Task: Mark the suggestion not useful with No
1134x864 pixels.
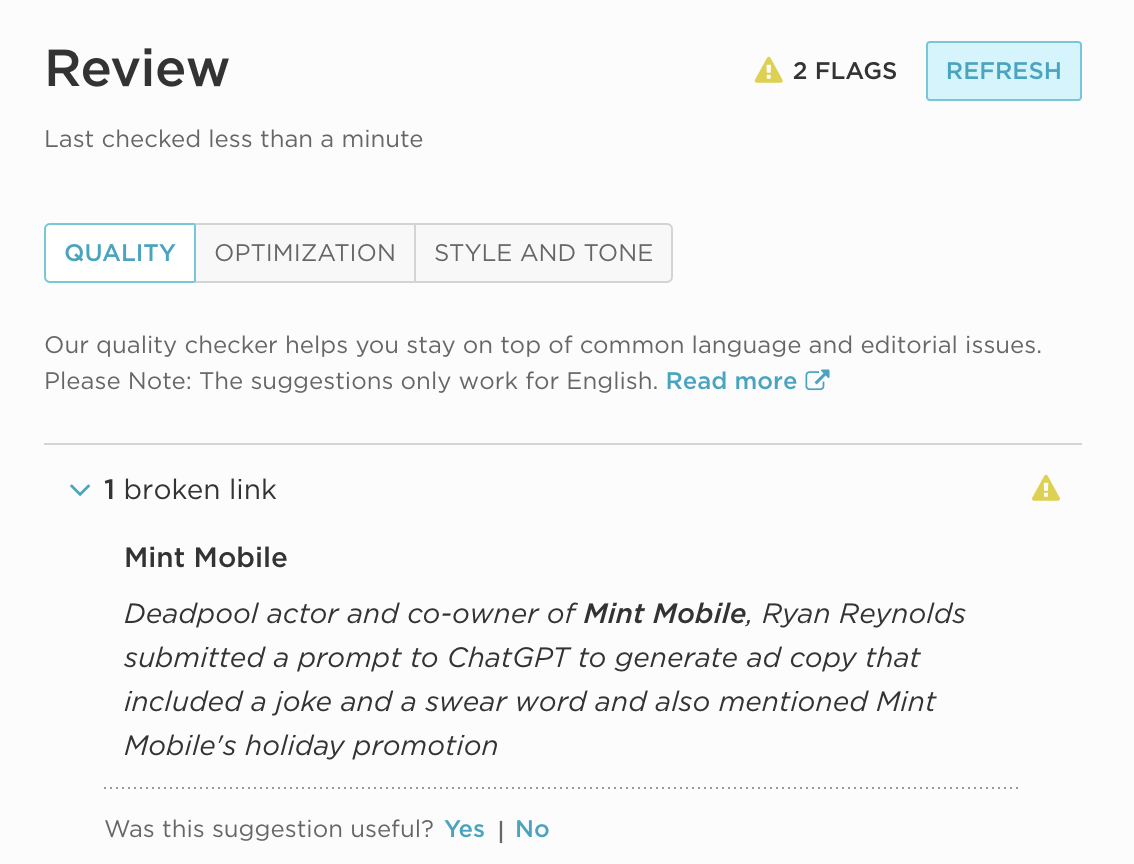Action: point(531,829)
